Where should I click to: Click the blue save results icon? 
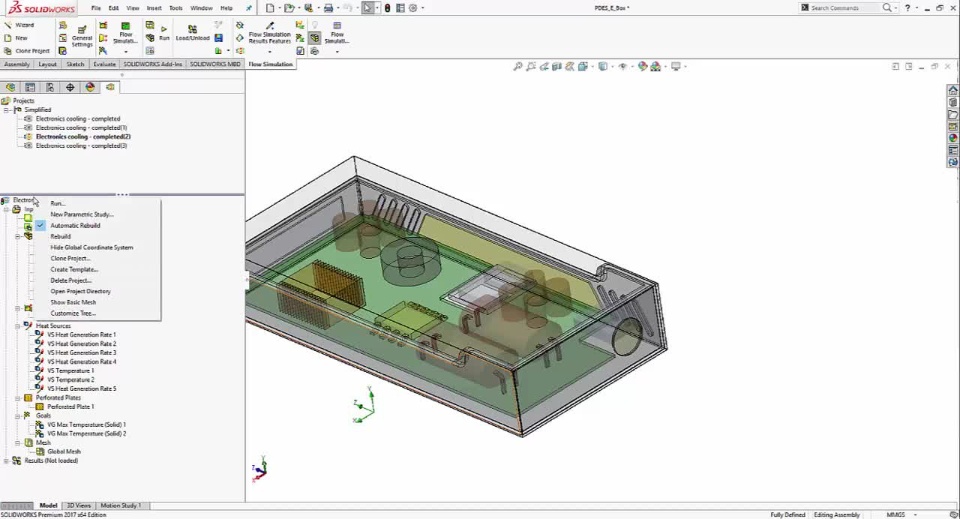coord(219,38)
